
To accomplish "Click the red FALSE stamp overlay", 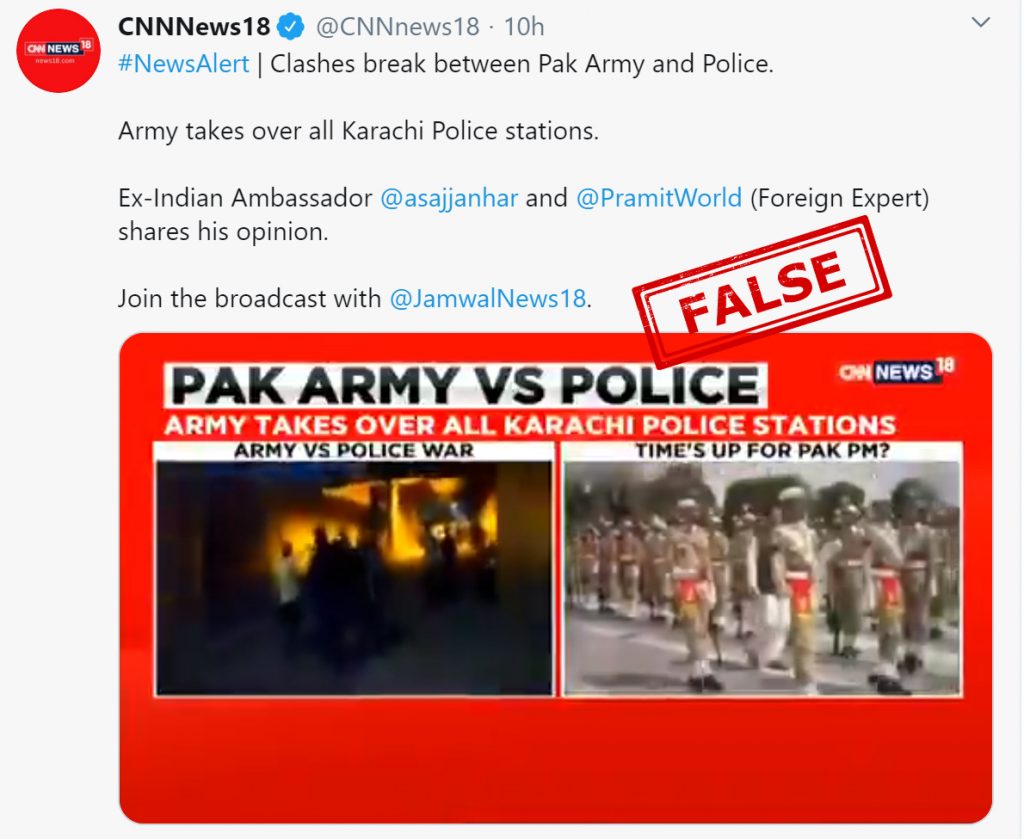I will (762, 291).
